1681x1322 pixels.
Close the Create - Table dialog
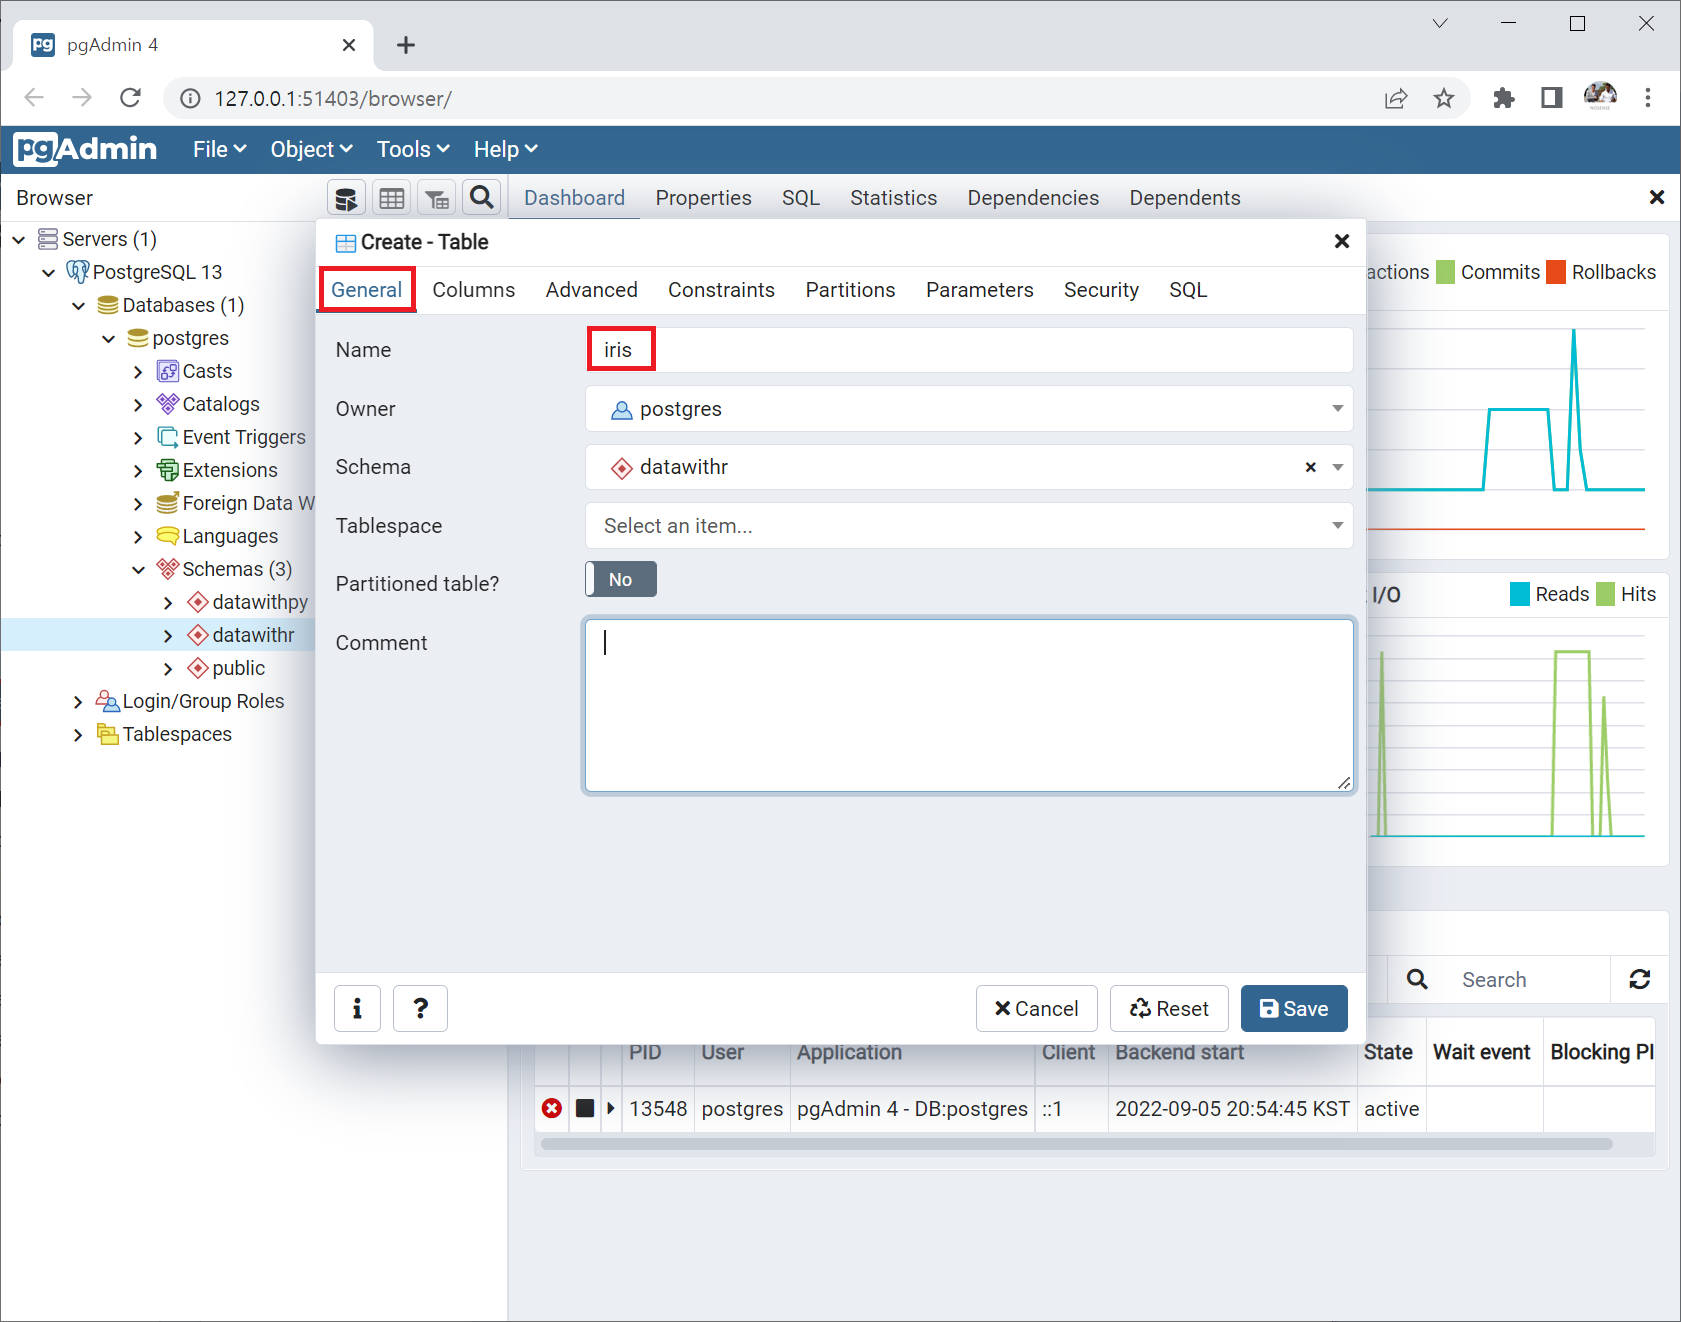pos(1342,241)
